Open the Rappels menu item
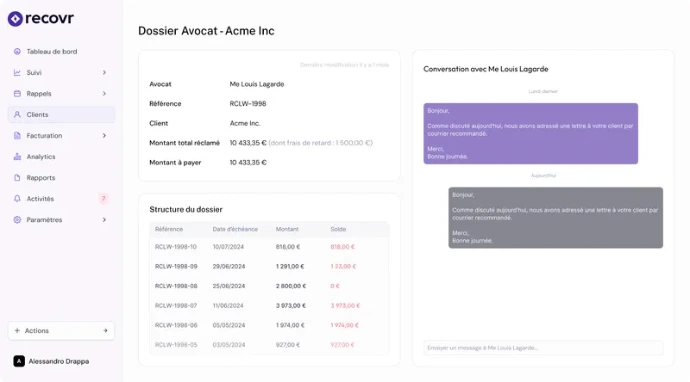 (61, 94)
